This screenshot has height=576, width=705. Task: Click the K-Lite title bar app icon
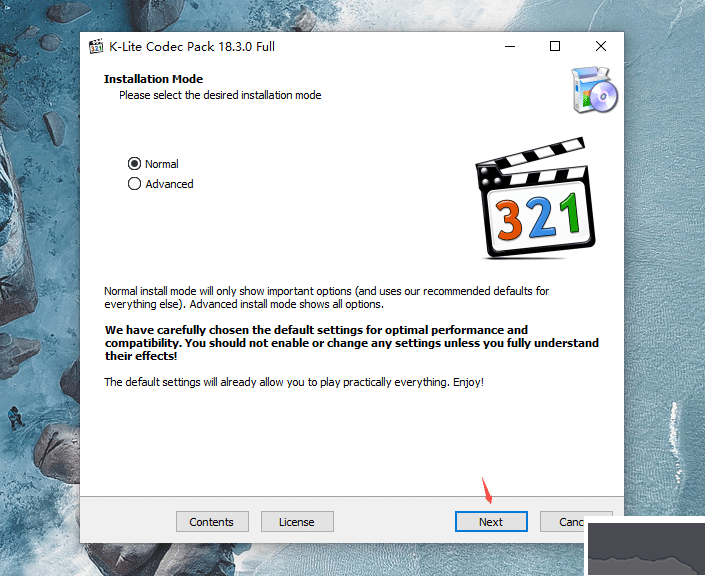[x=96, y=46]
